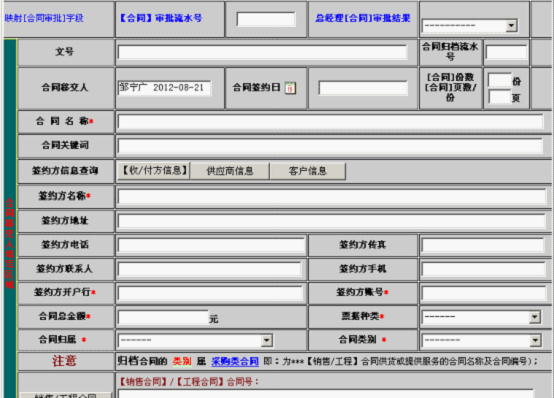
Task: Click the 签约方名称 input field
Action: (332, 197)
